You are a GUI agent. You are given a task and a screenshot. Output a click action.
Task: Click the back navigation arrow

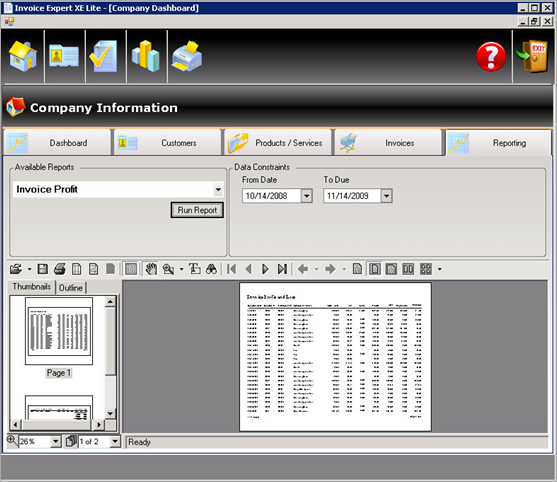303,269
